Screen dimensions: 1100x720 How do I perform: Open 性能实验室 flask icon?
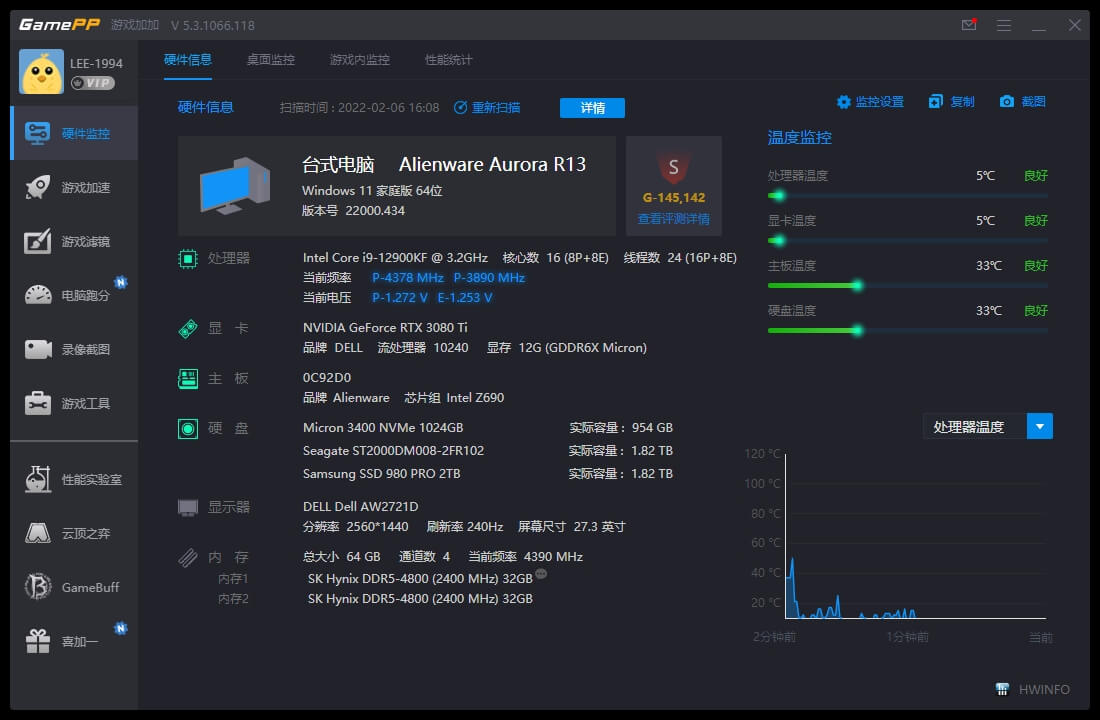click(38, 479)
